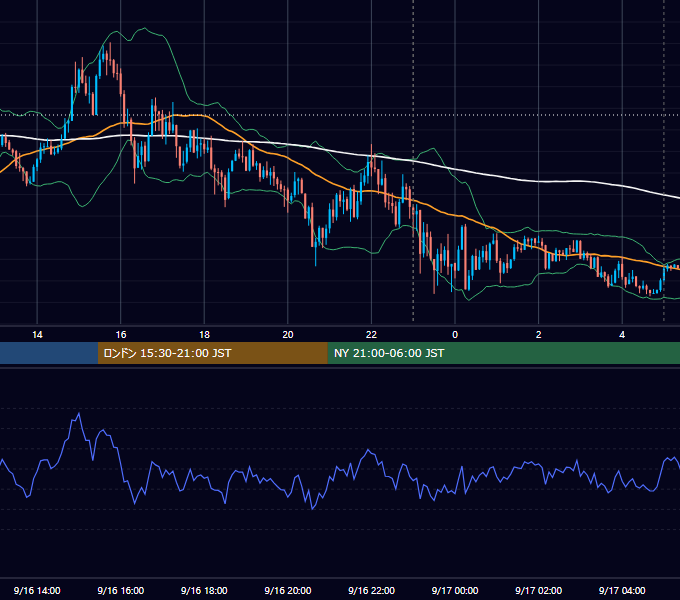This screenshot has height=600, width=680.
Task: Click the 18 hour label on upper axis
Action: click(204, 335)
